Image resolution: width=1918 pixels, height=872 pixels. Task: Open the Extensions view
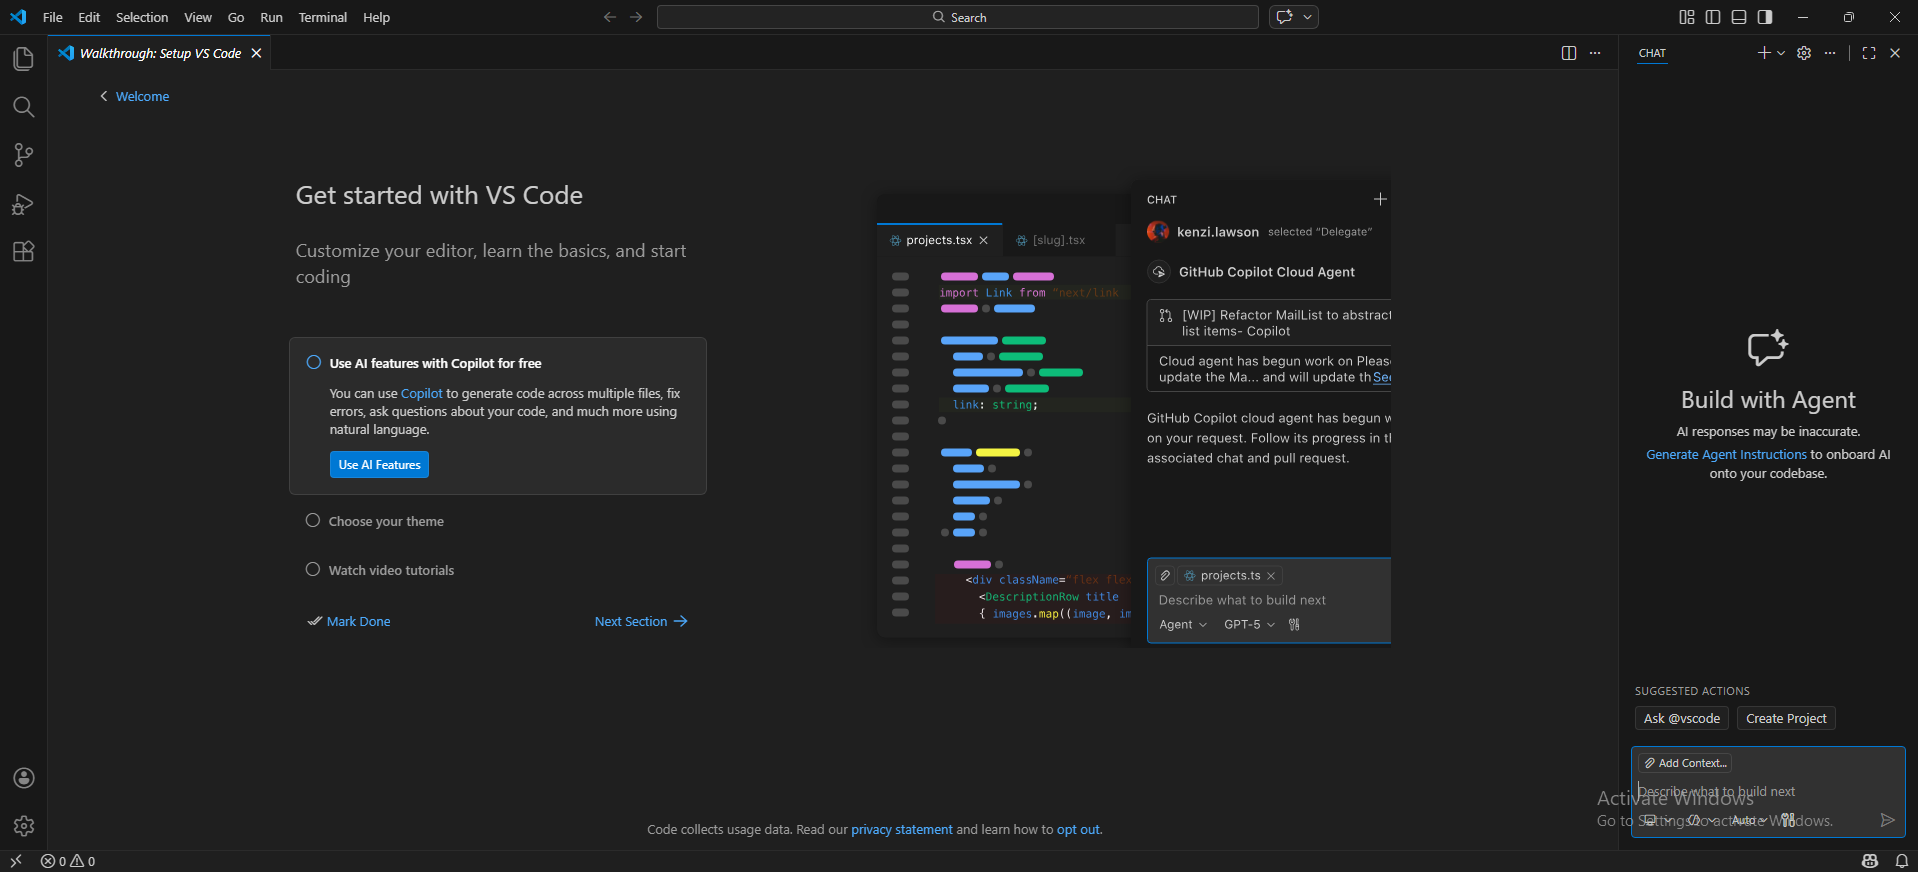point(23,252)
